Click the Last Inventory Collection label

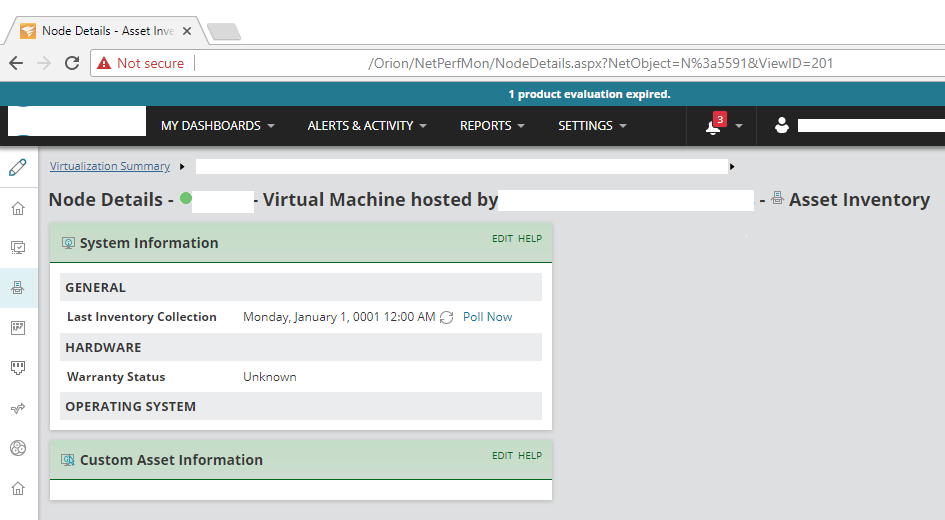[x=142, y=317]
